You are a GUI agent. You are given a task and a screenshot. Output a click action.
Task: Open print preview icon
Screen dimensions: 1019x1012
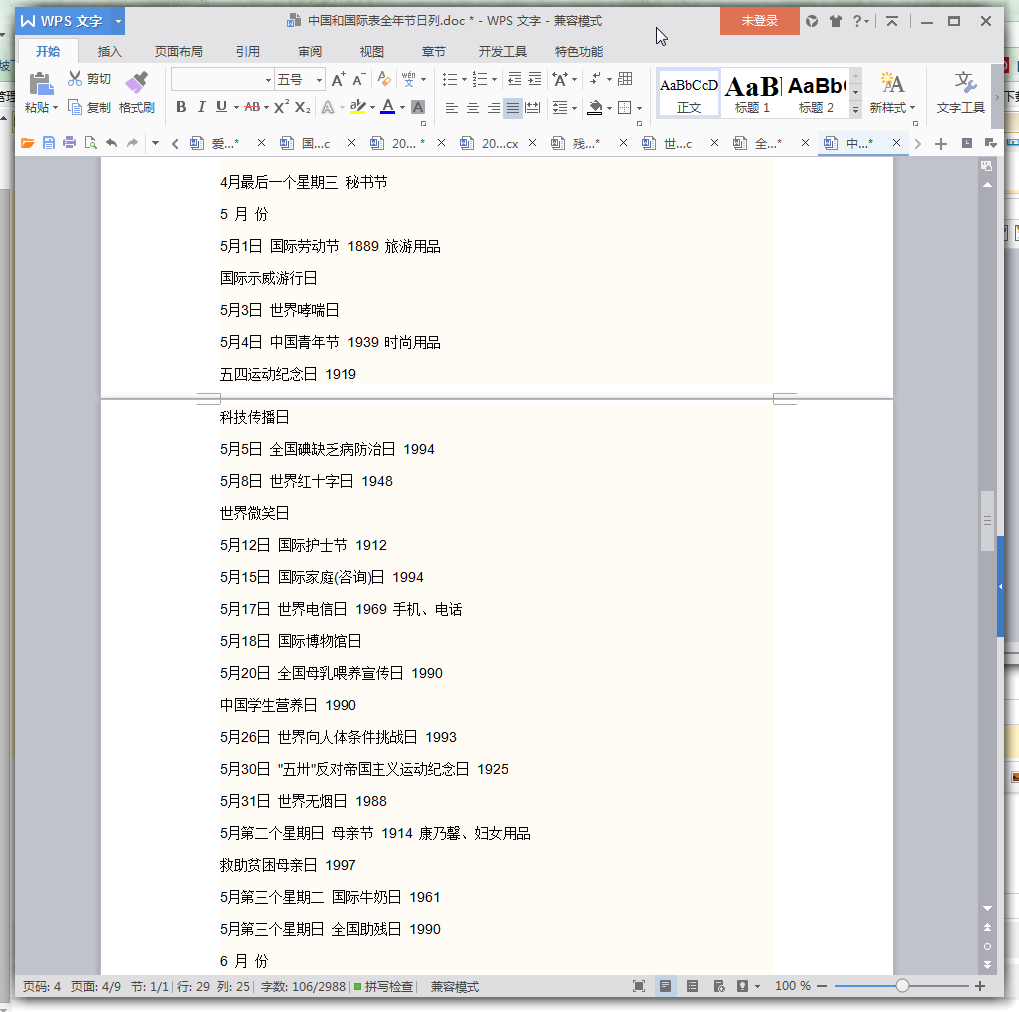coord(90,143)
